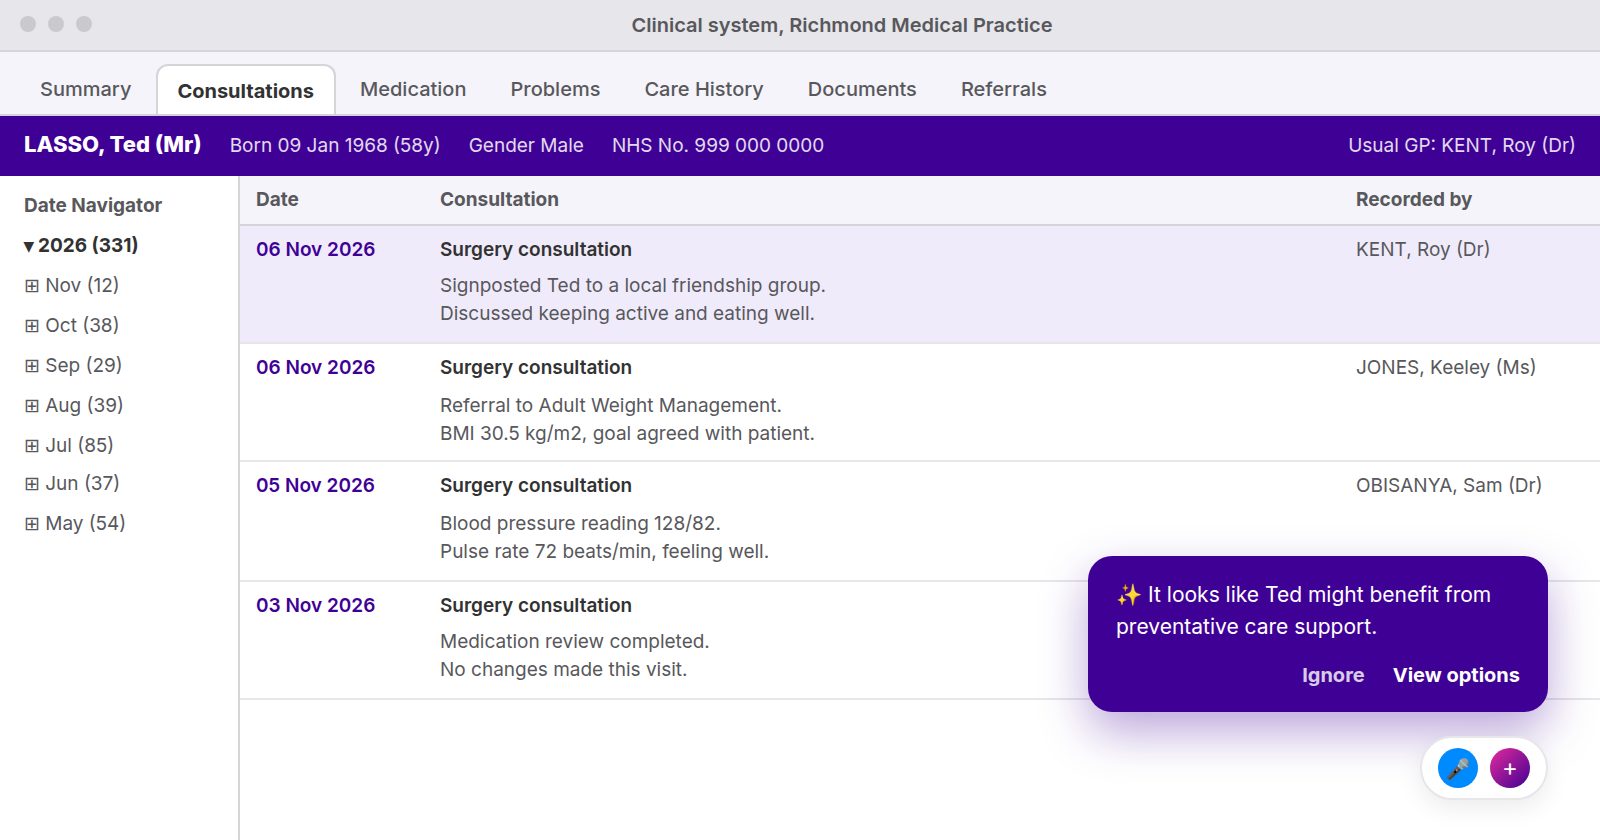Click the Born 09 Jan 1968 (58y) text
Image resolution: width=1600 pixels, height=840 pixels.
point(335,145)
